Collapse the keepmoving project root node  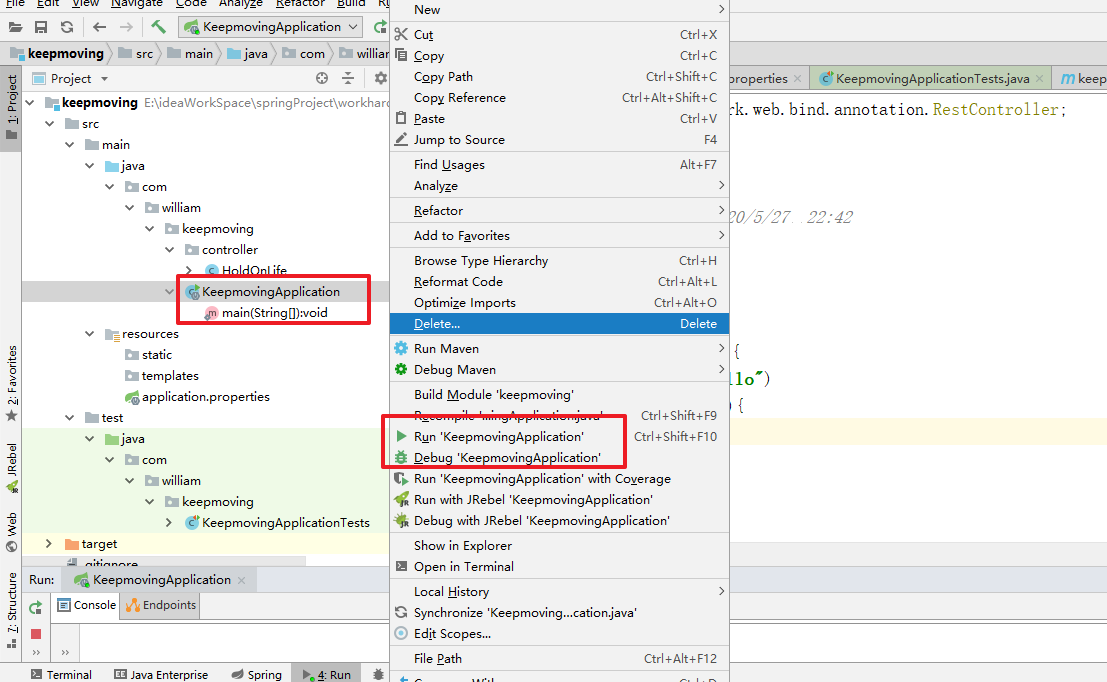[x=30, y=103]
